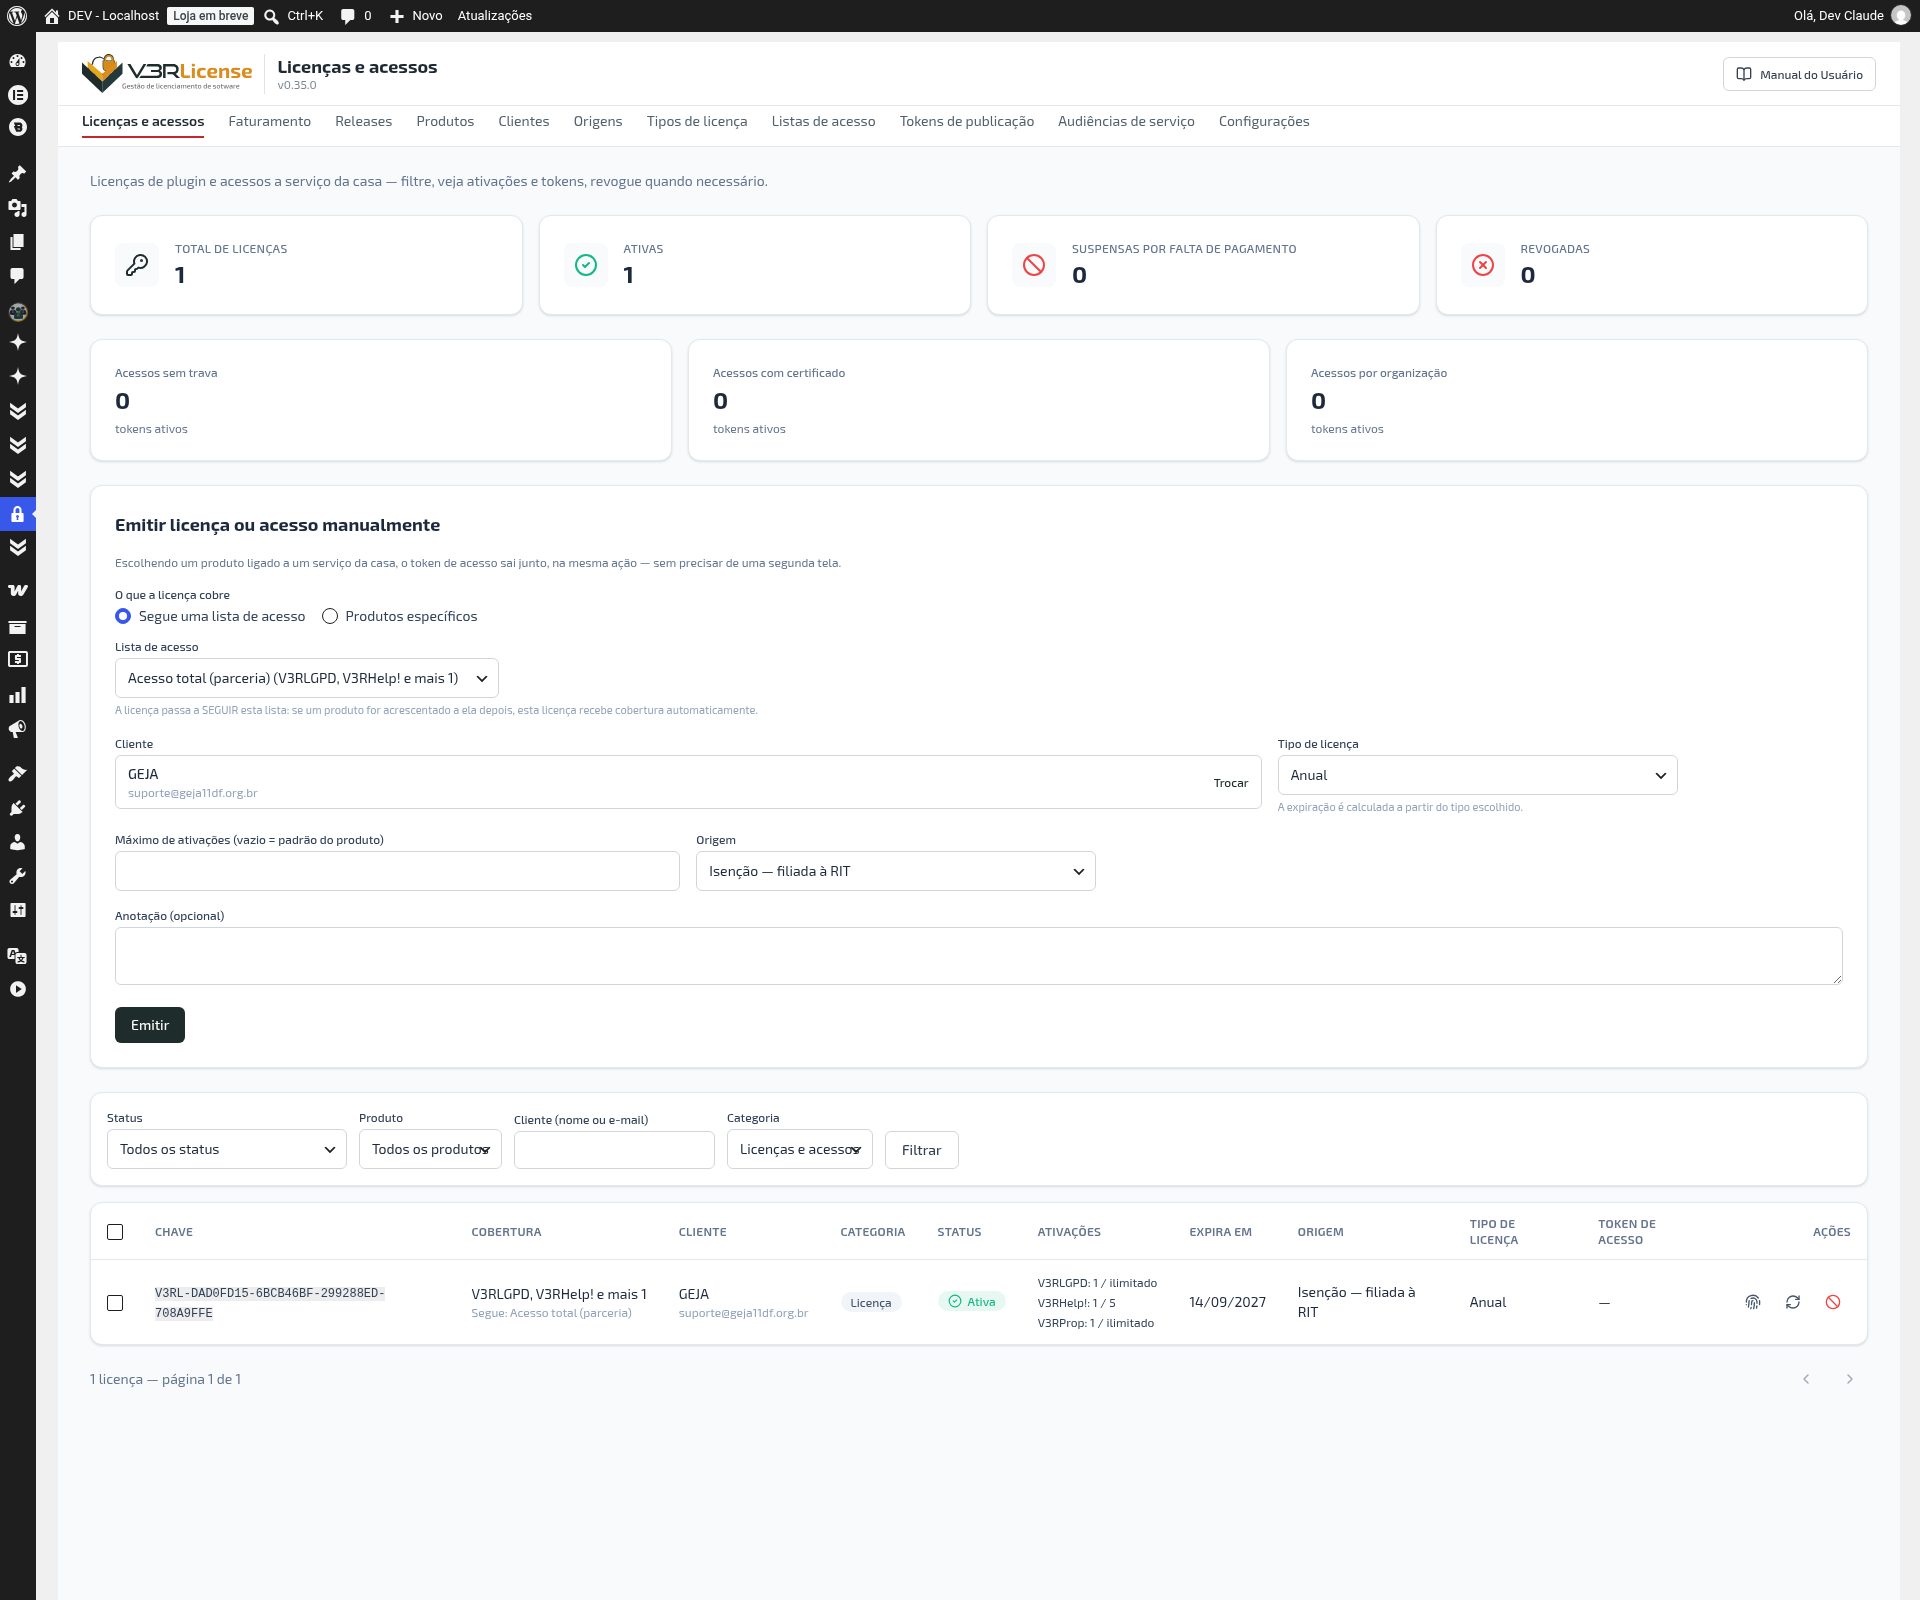
Task: Click Trocar to change the client
Action: click(x=1230, y=783)
